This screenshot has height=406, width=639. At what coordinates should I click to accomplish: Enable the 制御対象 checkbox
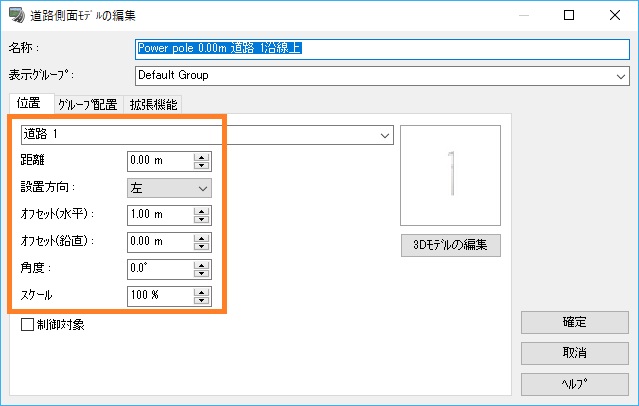click(x=27, y=325)
